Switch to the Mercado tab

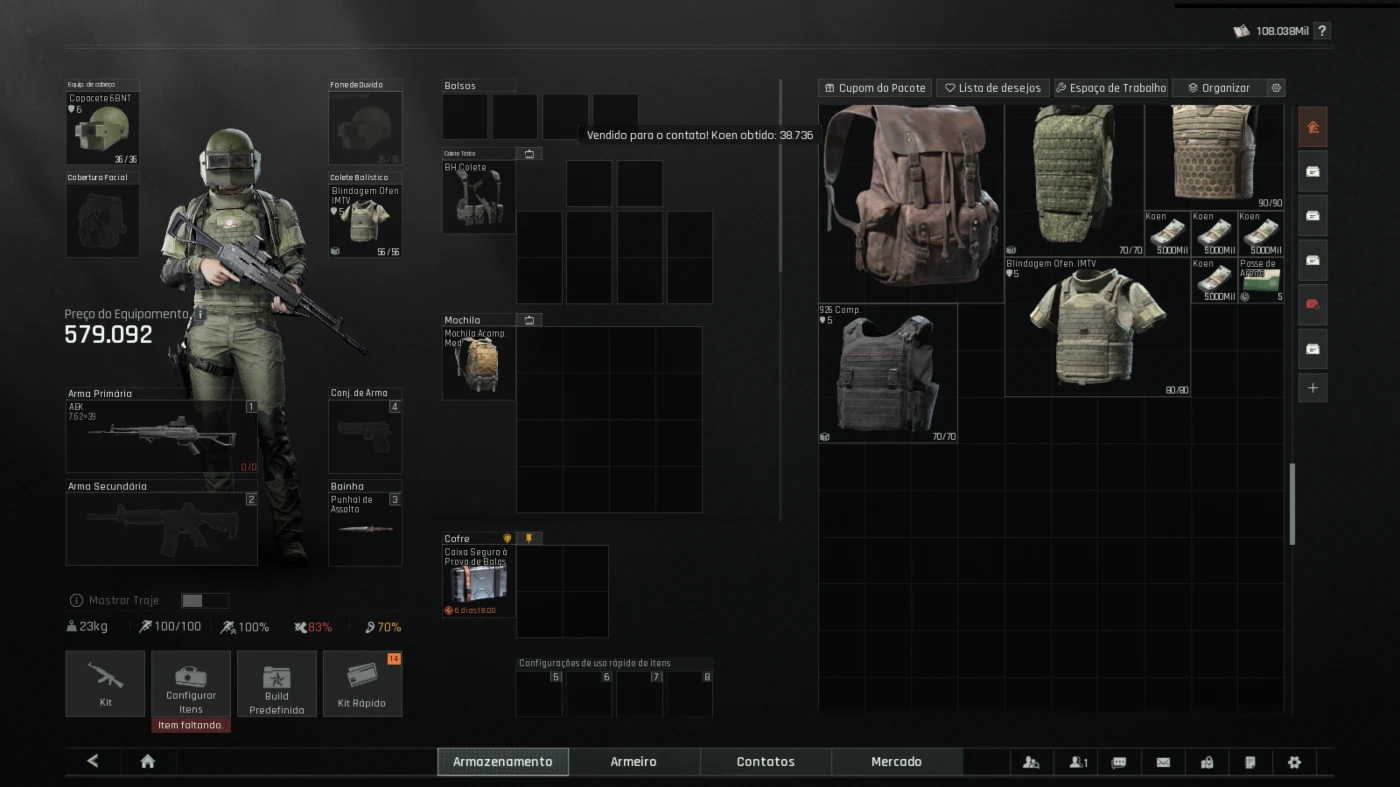[x=897, y=762]
